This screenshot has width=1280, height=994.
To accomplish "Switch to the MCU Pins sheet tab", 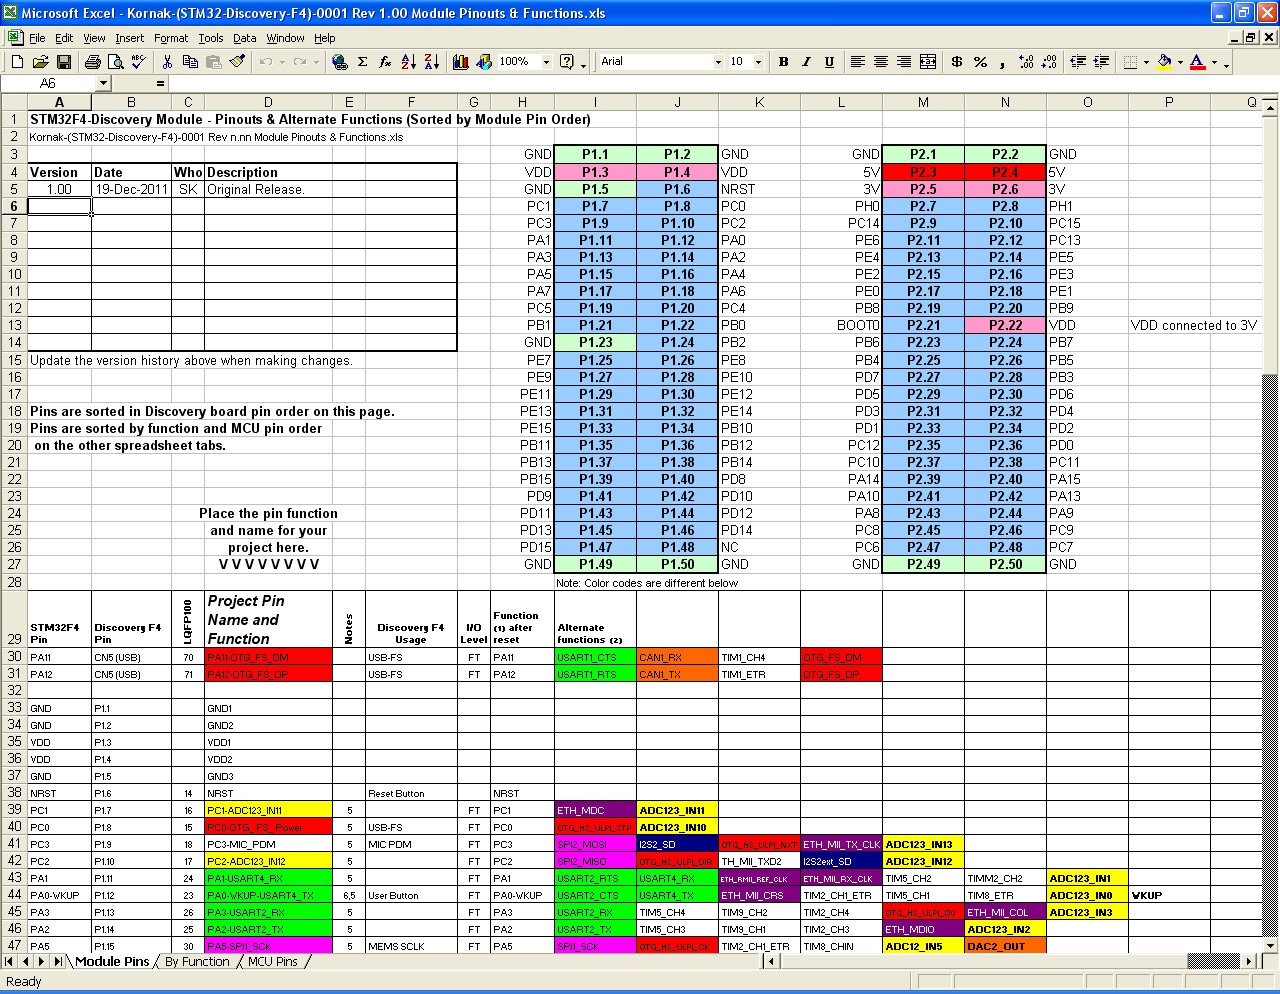I will 273,962.
